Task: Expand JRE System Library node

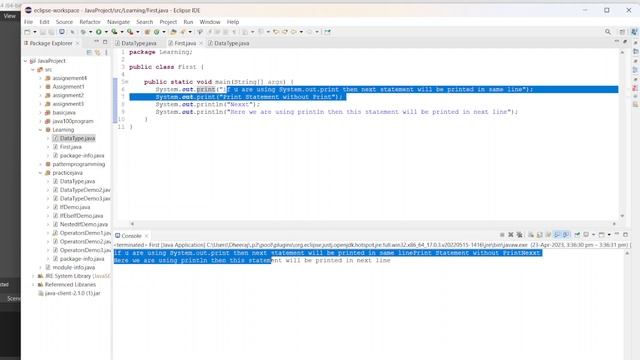Action: pos(33,276)
